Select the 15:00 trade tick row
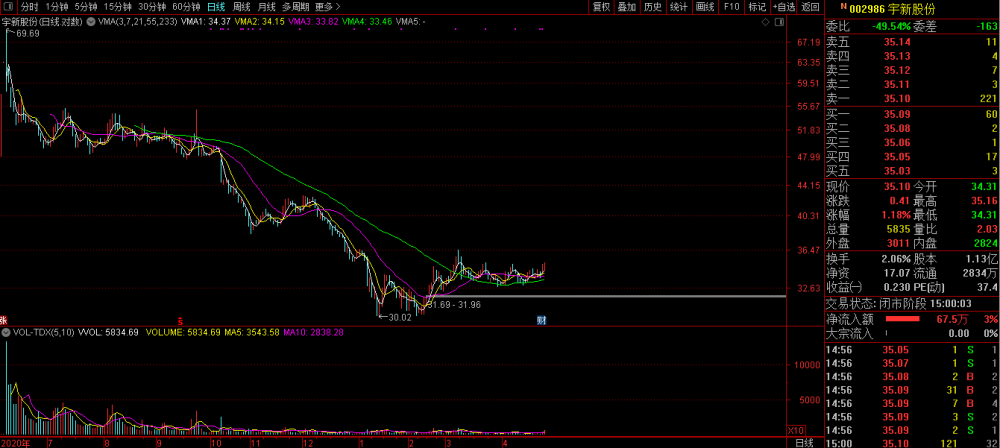This screenshot has height=448, width=1000. 912,444
